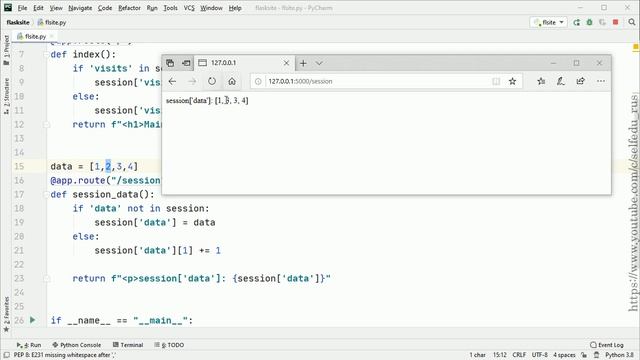The width and height of the screenshot is (640, 360).
Task: Open the Event Log
Action: point(607,345)
